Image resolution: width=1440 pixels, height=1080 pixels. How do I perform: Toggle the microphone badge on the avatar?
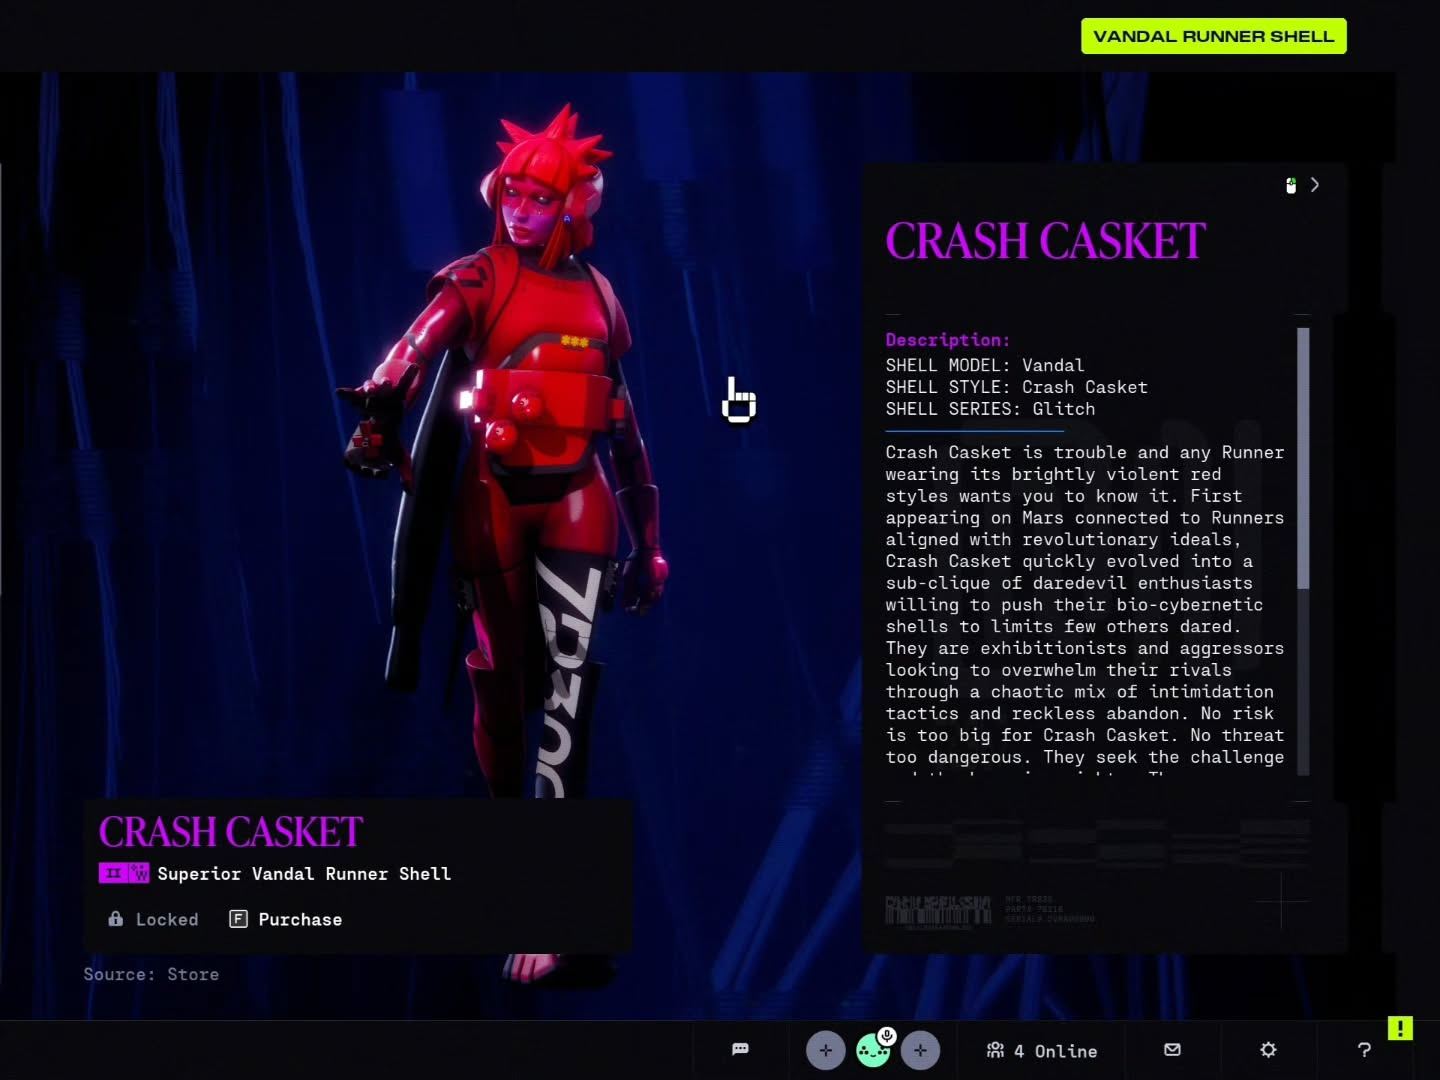(x=886, y=1035)
